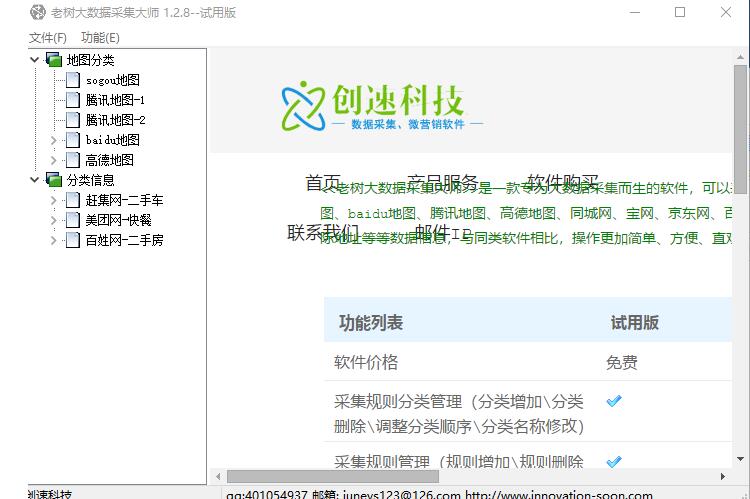Click the sogou地图 document icon
The width and height of the screenshot is (750, 499).
(x=73, y=80)
